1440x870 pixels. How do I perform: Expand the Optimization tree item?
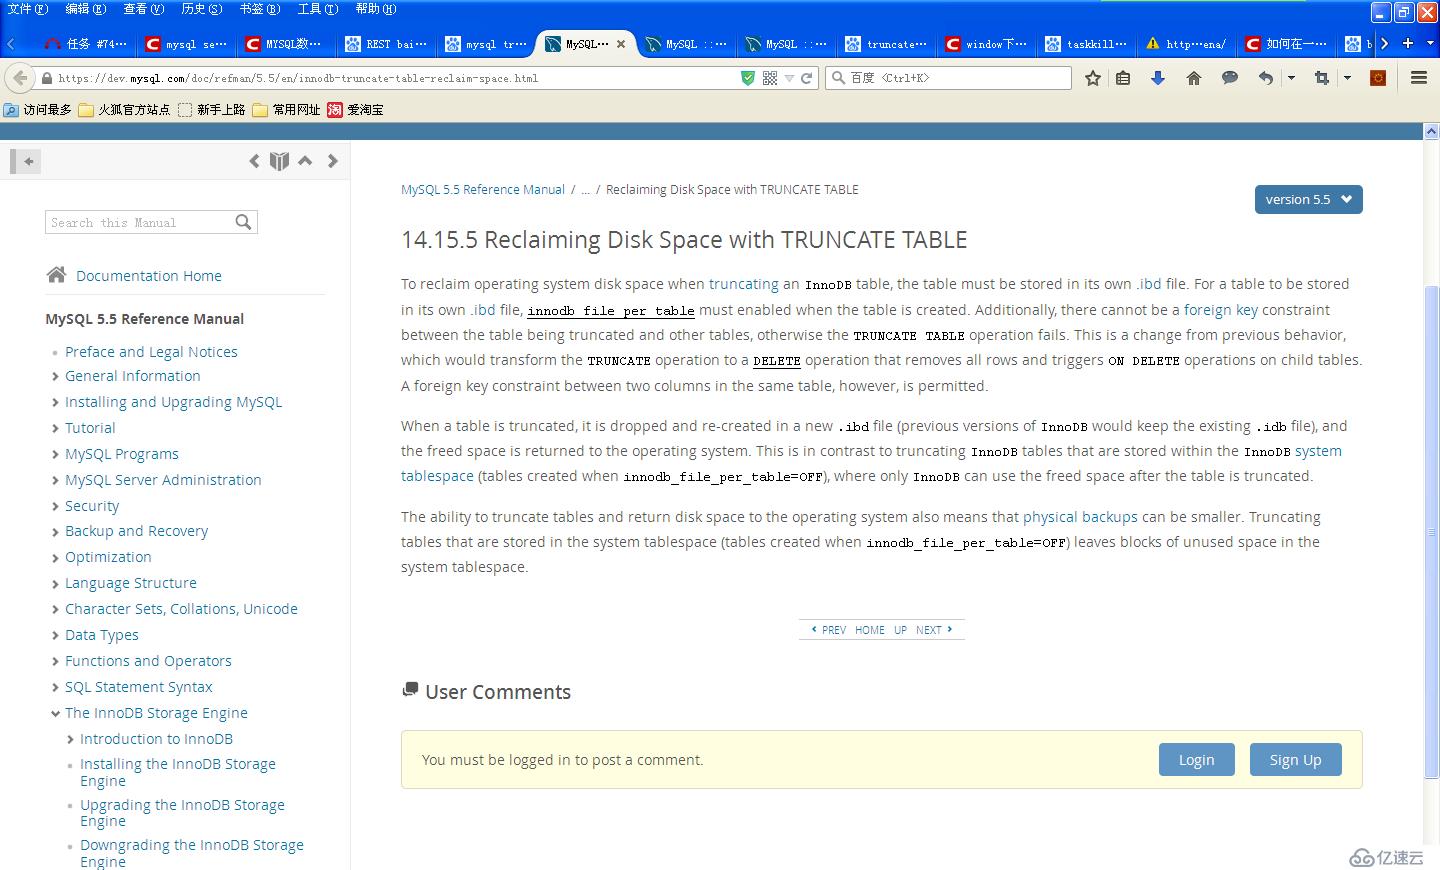tap(55, 557)
